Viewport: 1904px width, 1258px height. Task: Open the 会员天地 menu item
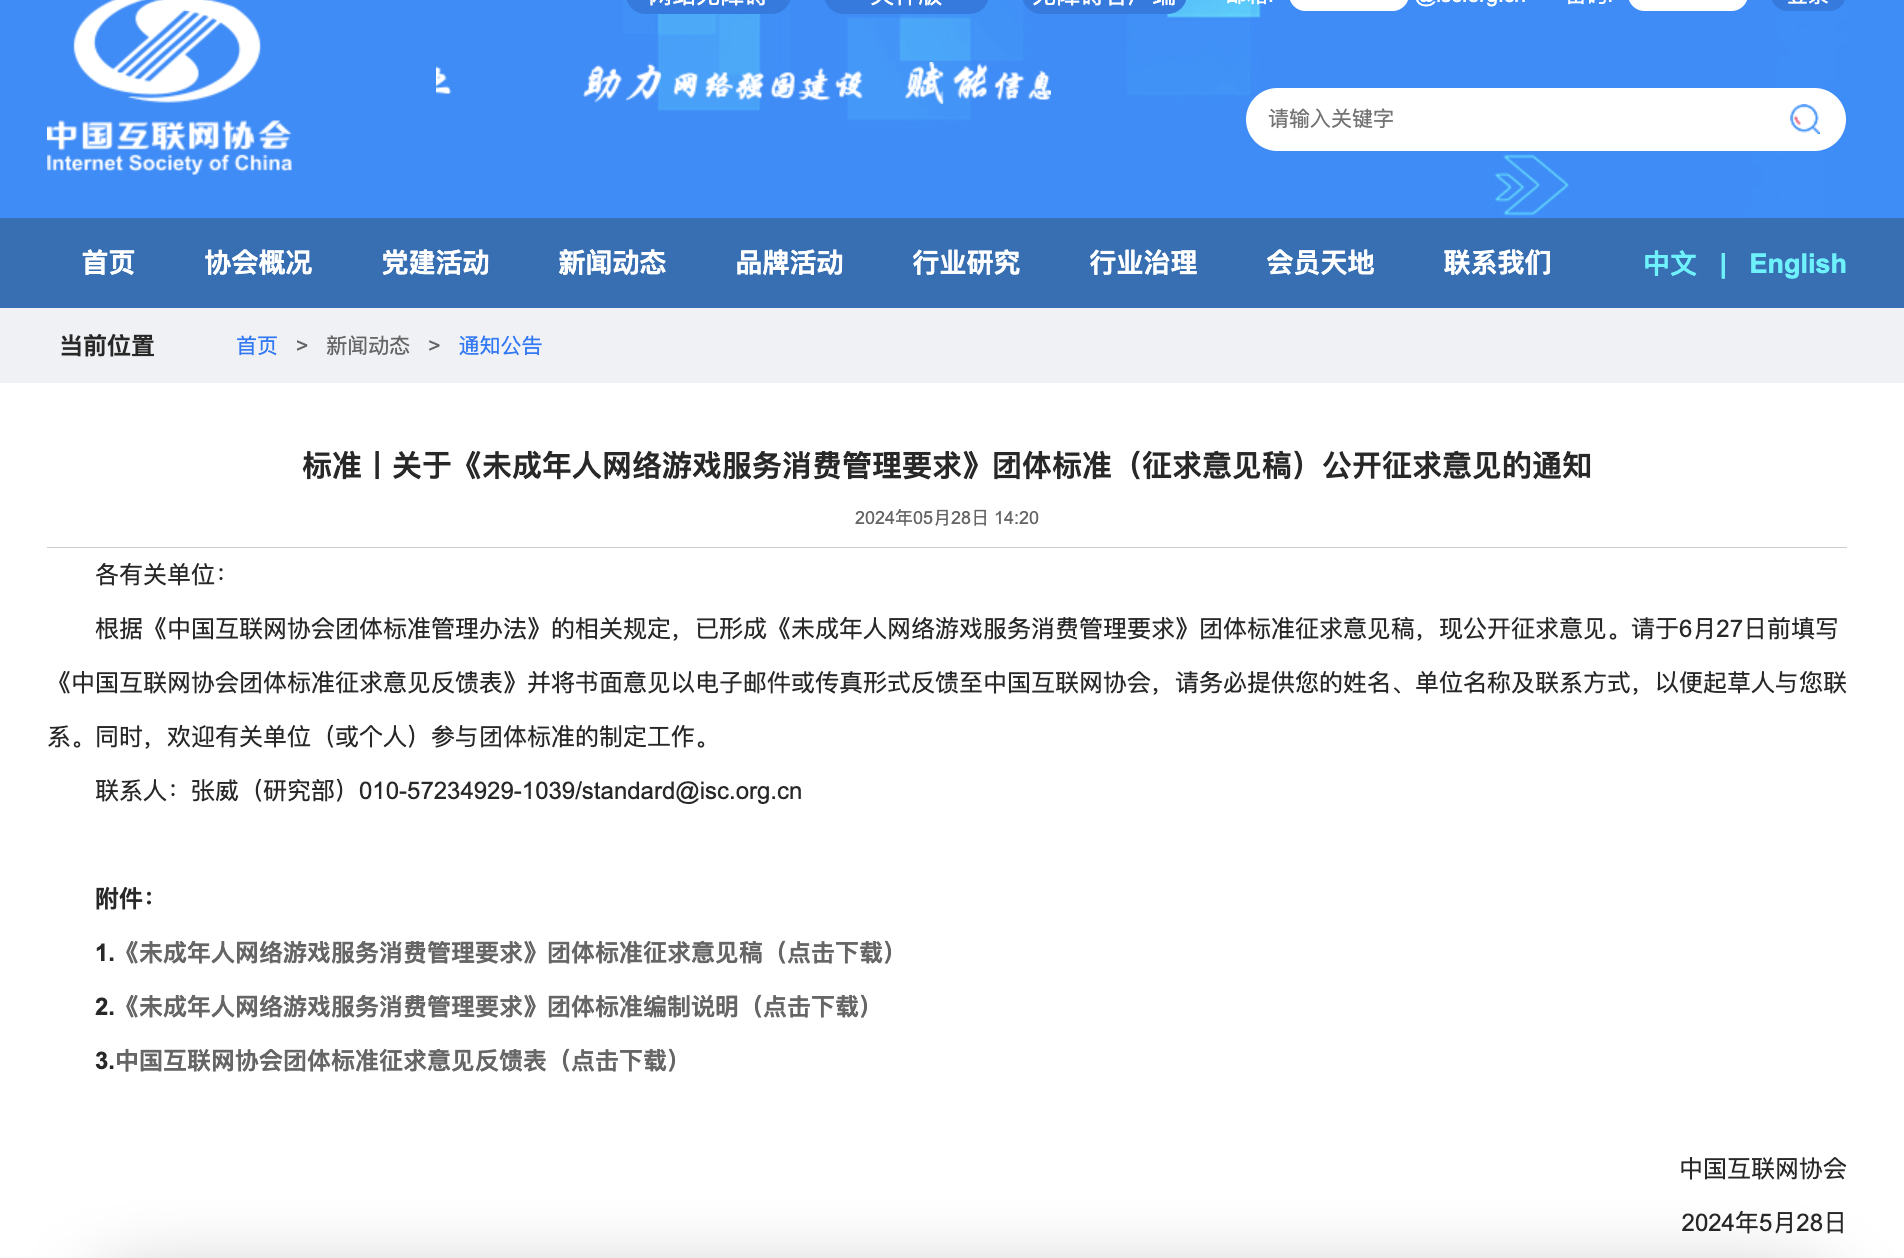(x=1320, y=263)
